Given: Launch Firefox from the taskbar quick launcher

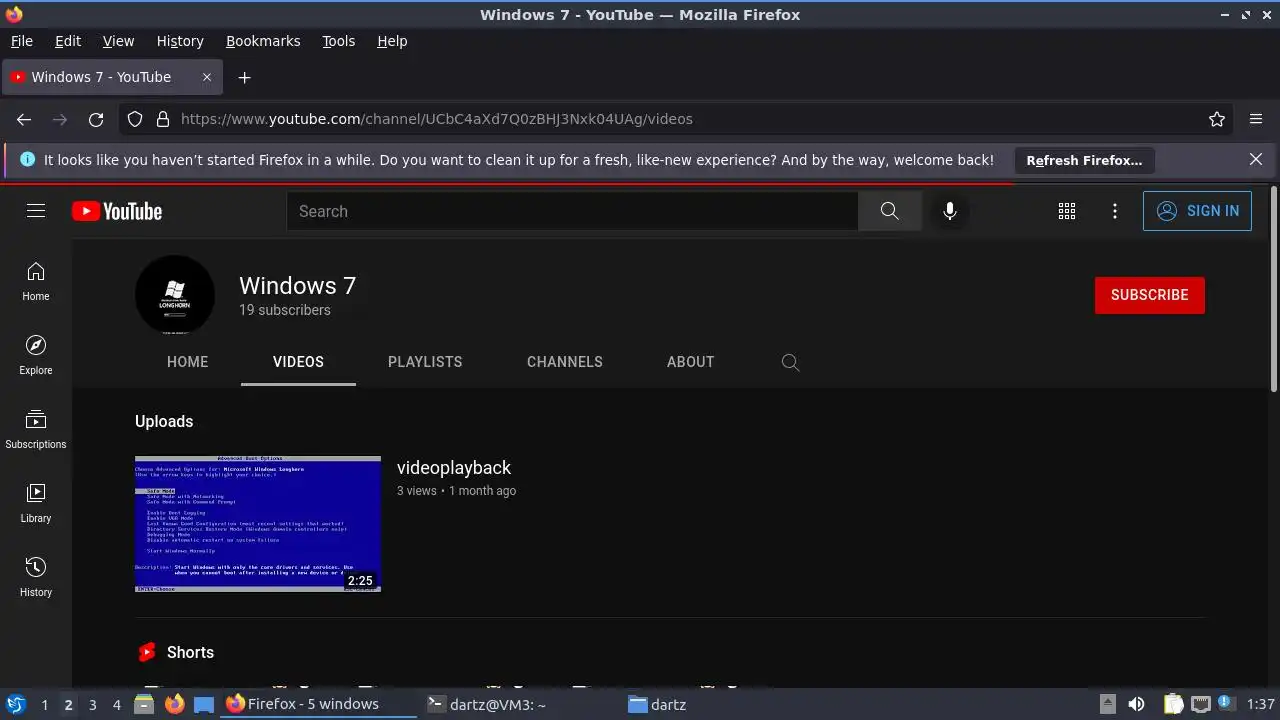Looking at the screenshot, I should [175, 704].
